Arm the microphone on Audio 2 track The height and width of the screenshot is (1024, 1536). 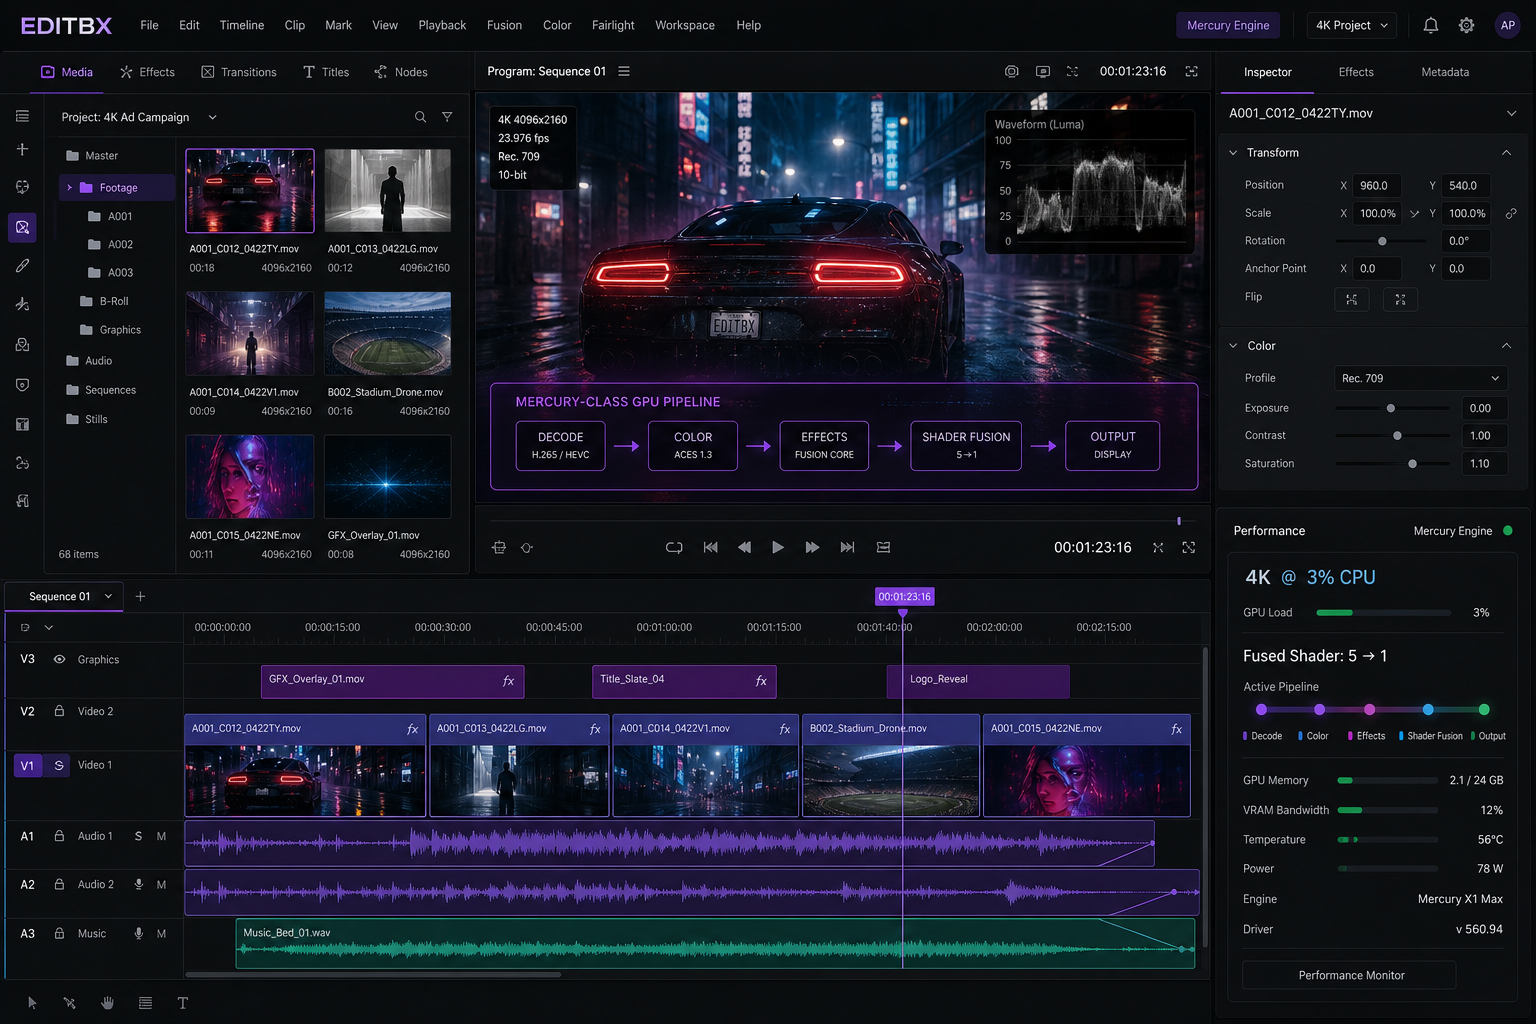coord(139,885)
